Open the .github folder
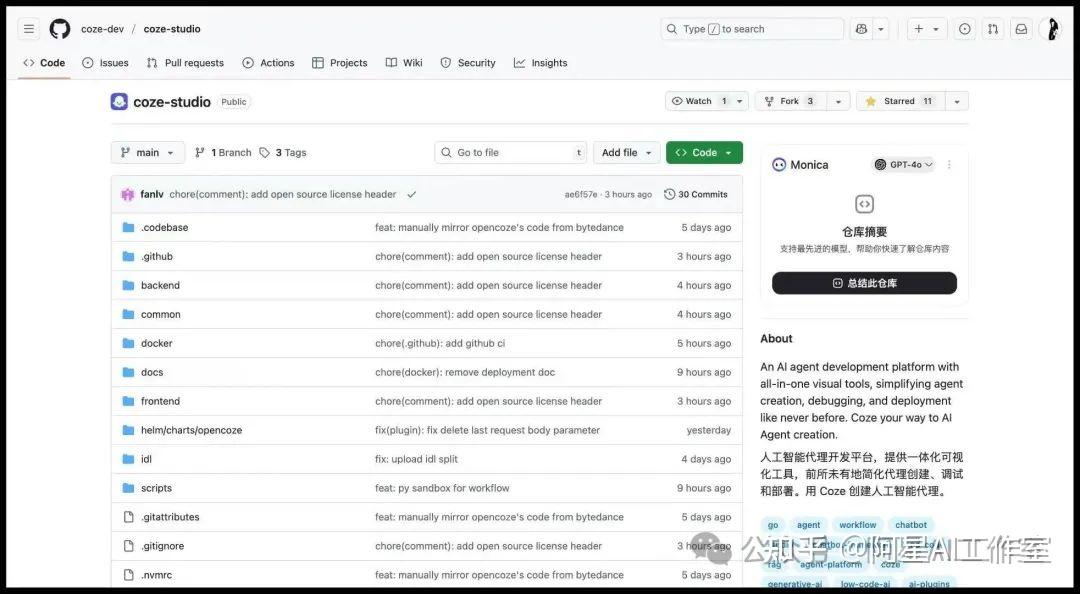 (157, 256)
